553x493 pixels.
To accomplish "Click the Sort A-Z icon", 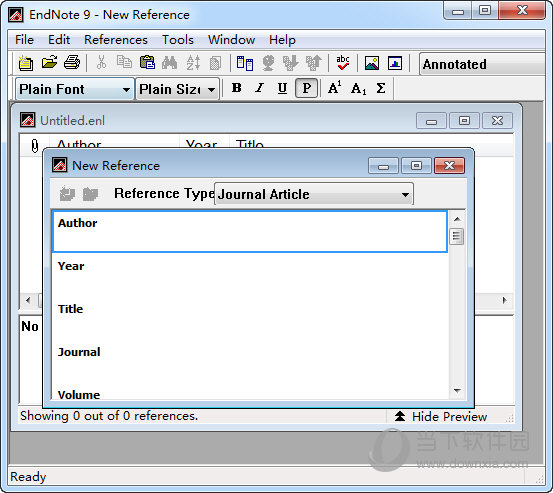I will coord(193,63).
